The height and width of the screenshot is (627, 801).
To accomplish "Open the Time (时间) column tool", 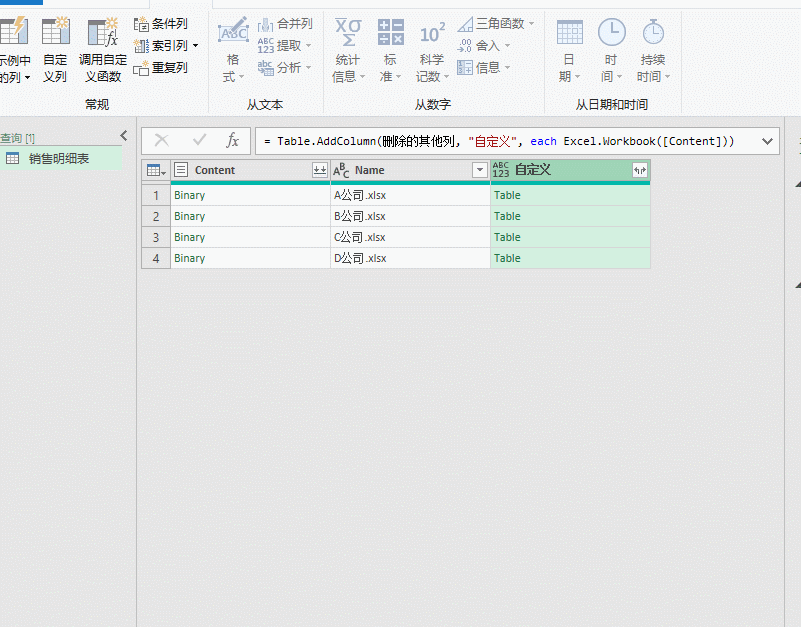I will tap(611, 49).
